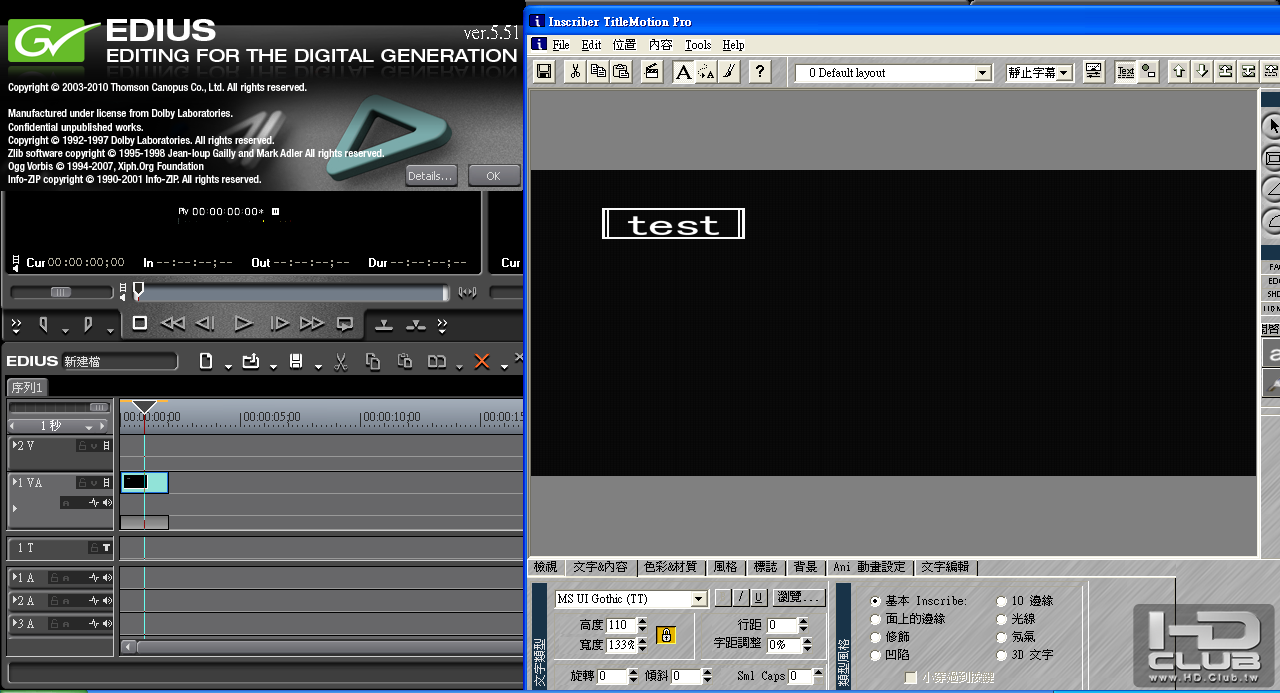Screen dimensions: 1280x693
Task: Click the EDIUS player position slider handle
Action: (139, 290)
